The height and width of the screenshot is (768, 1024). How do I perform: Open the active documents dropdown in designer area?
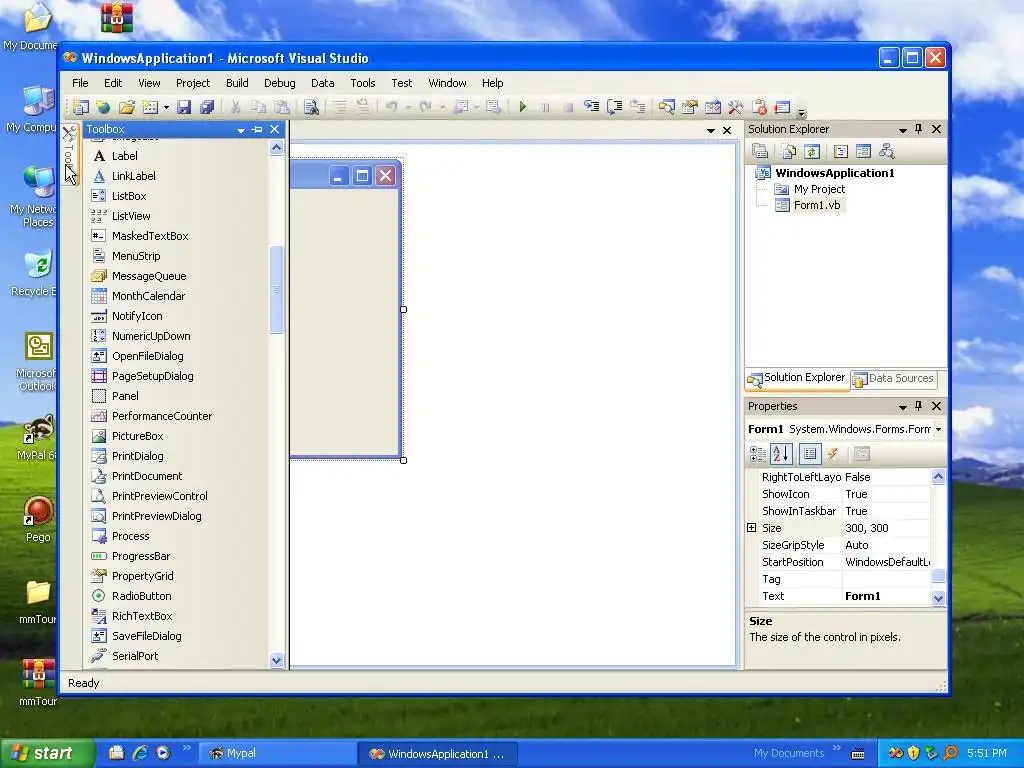coord(711,131)
